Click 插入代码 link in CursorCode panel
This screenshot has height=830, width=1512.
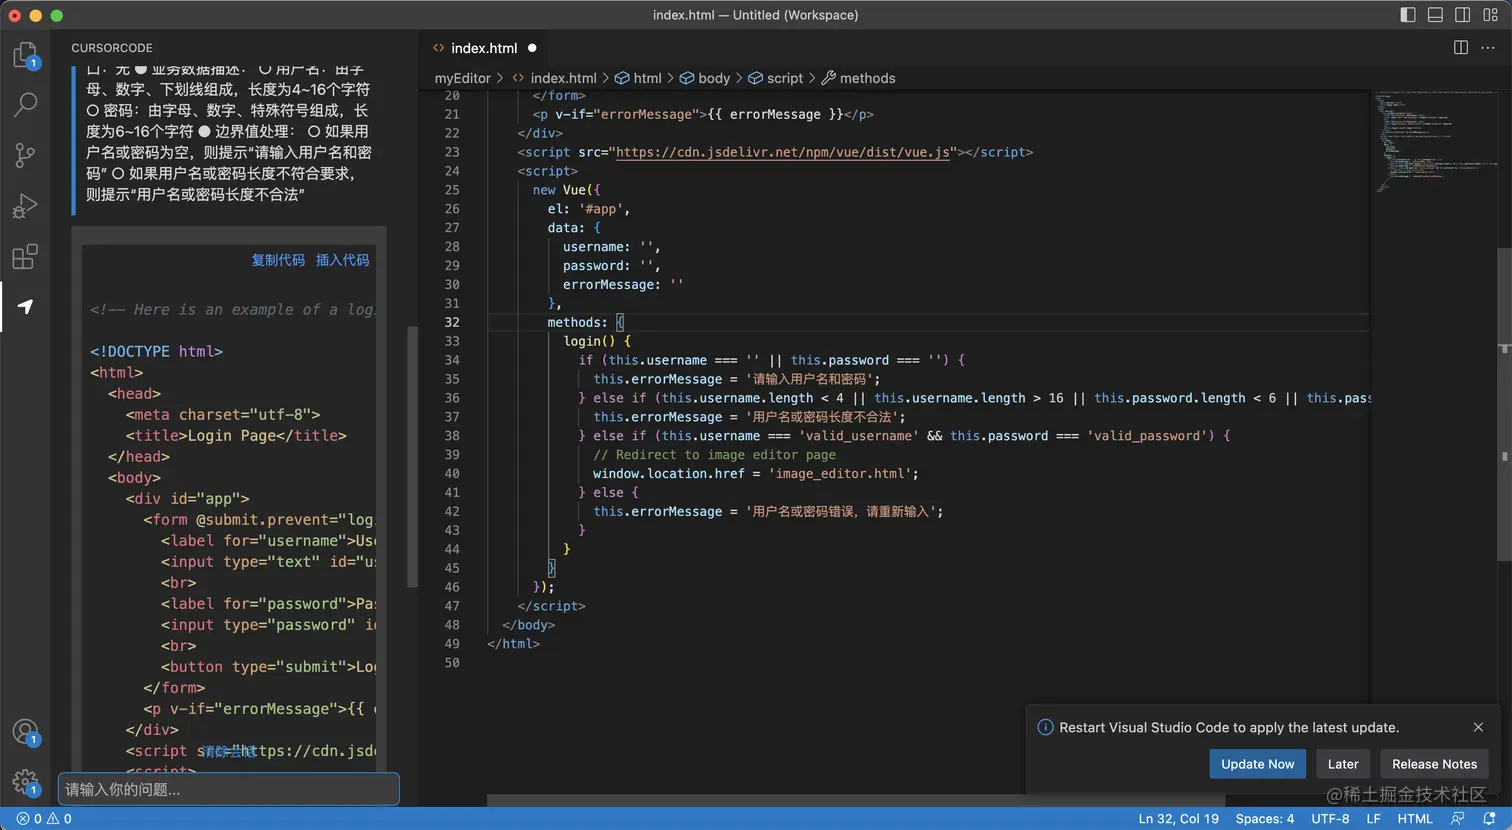tap(343, 260)
